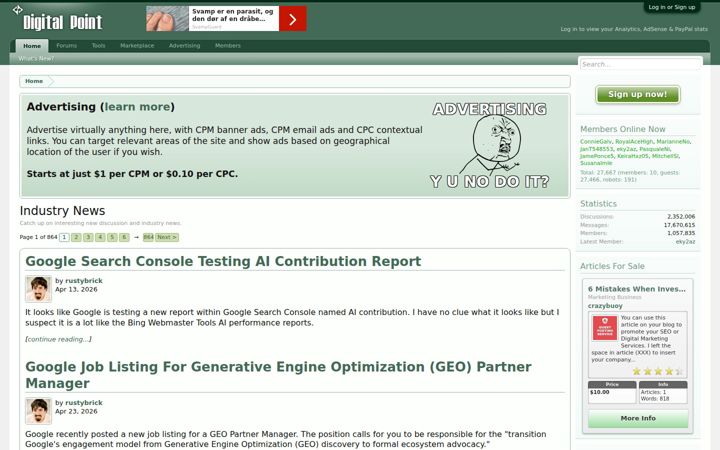Open member MarianneNo's profile
The width and height of the screenshot is (720, 450).
[673, 142]
